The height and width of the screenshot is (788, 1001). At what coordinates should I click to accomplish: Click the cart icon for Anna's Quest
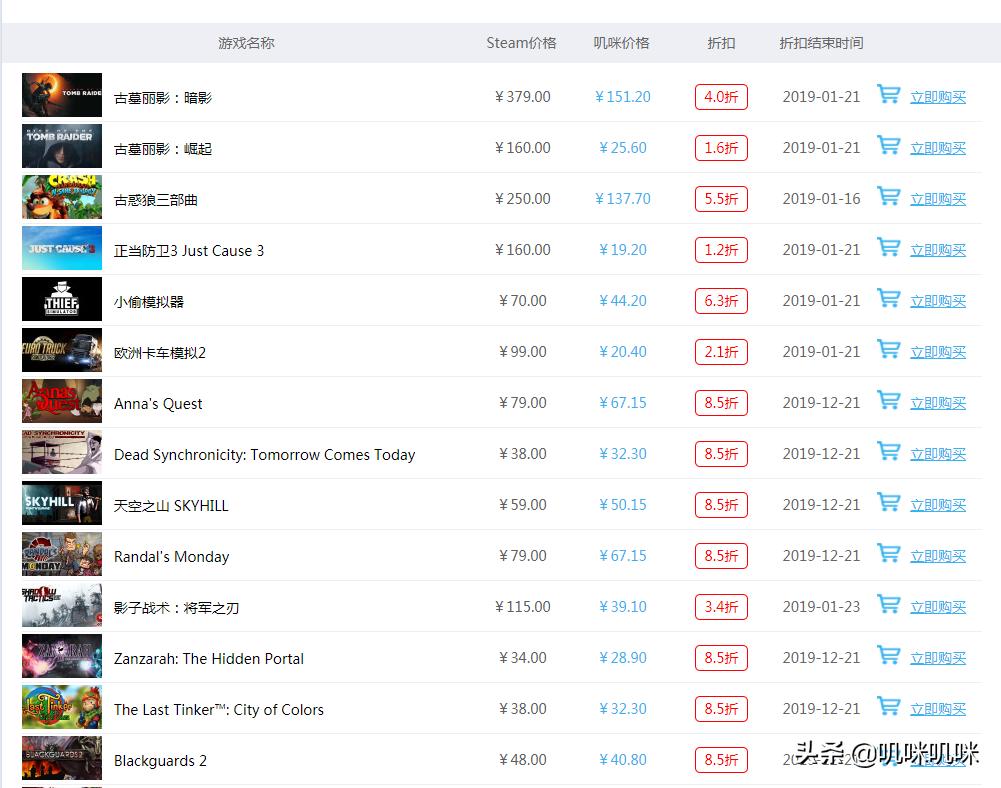point(889,401)
